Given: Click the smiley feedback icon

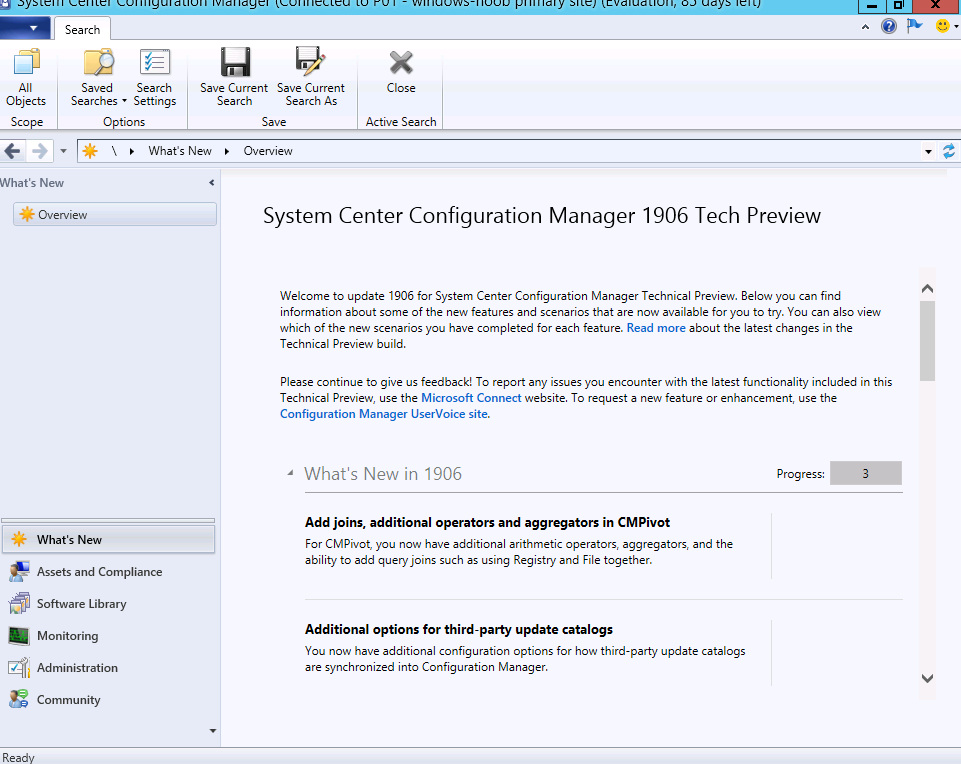Looking at the screenshot, I should [x=943, y=26].
